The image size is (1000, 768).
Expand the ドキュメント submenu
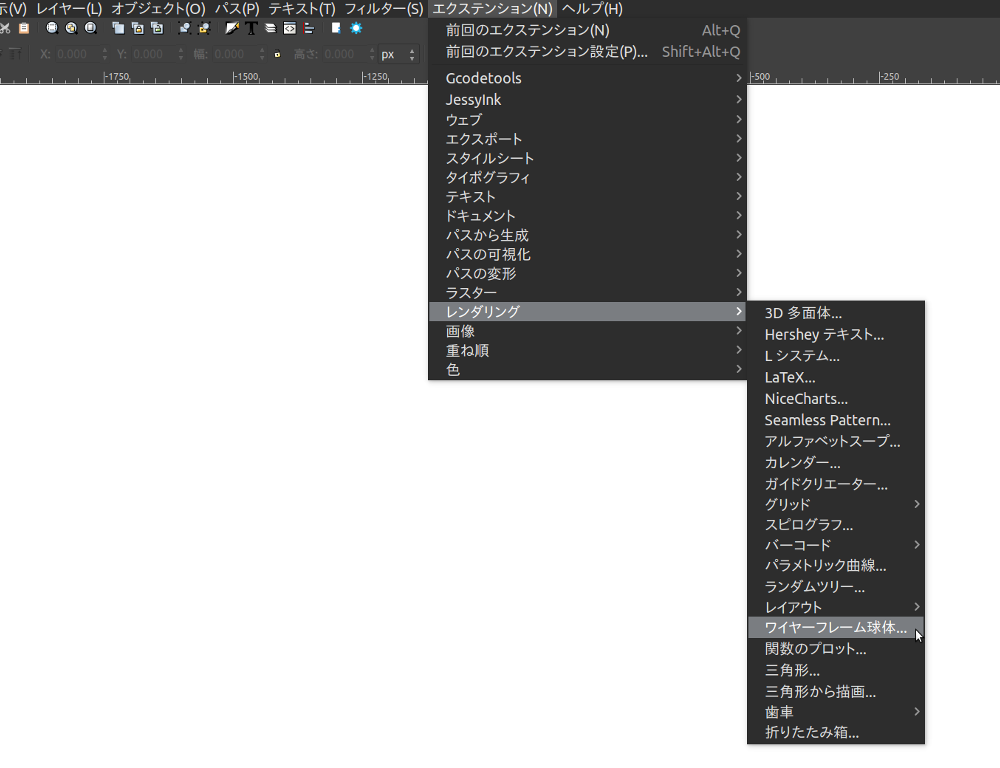[x=587, y=216]
